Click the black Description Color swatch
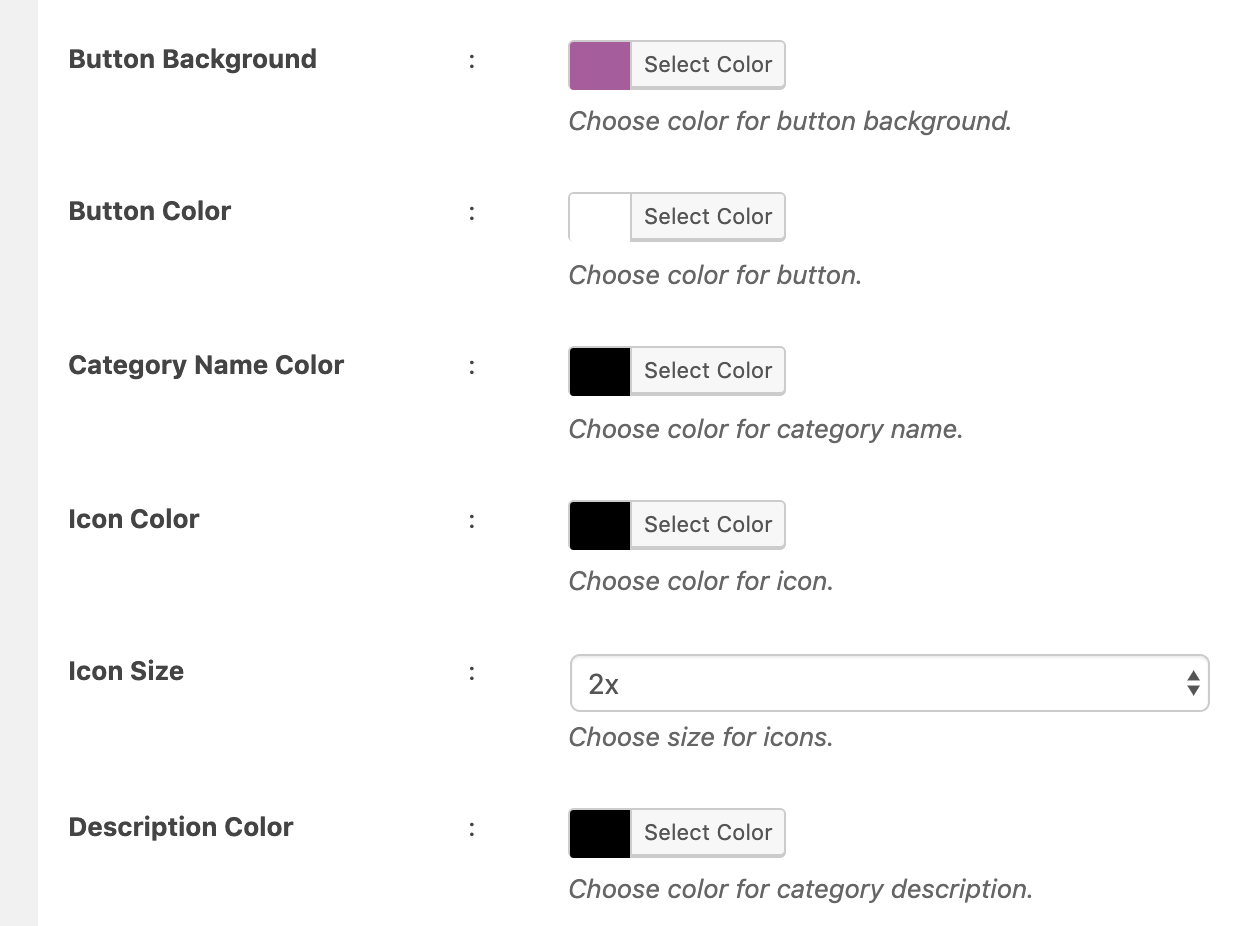 click(x=600, y=833)
